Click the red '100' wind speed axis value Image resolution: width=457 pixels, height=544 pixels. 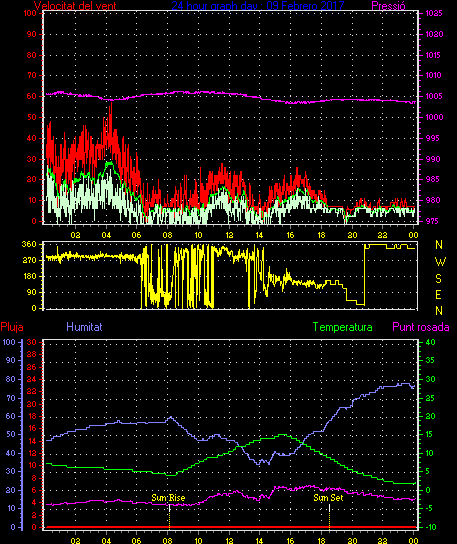(x=29, y=14)
